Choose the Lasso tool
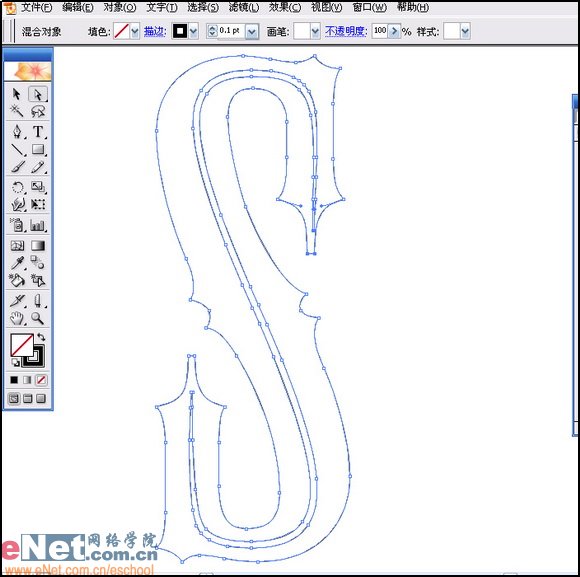 tap(38, 111)
